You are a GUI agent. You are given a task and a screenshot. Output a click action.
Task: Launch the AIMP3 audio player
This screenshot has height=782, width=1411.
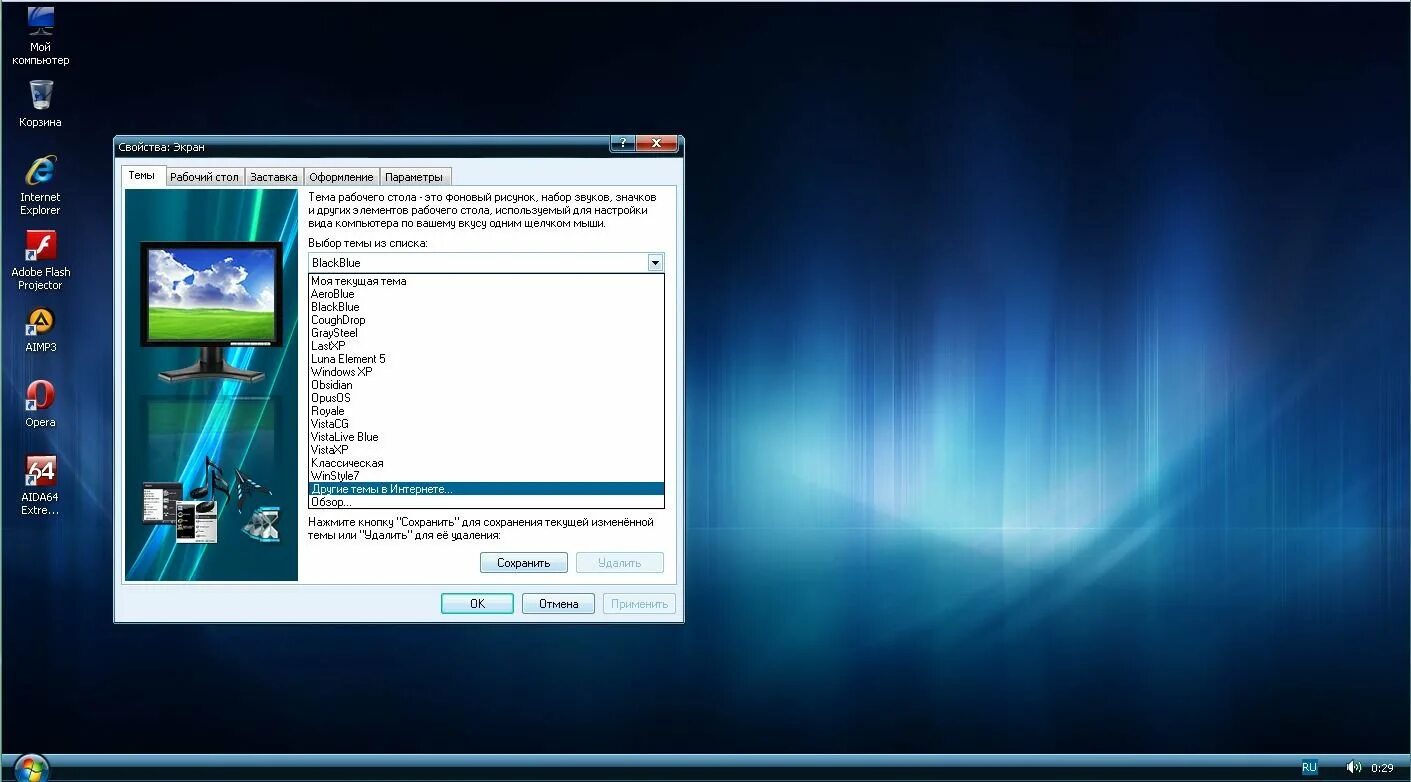tap(39, 323)
